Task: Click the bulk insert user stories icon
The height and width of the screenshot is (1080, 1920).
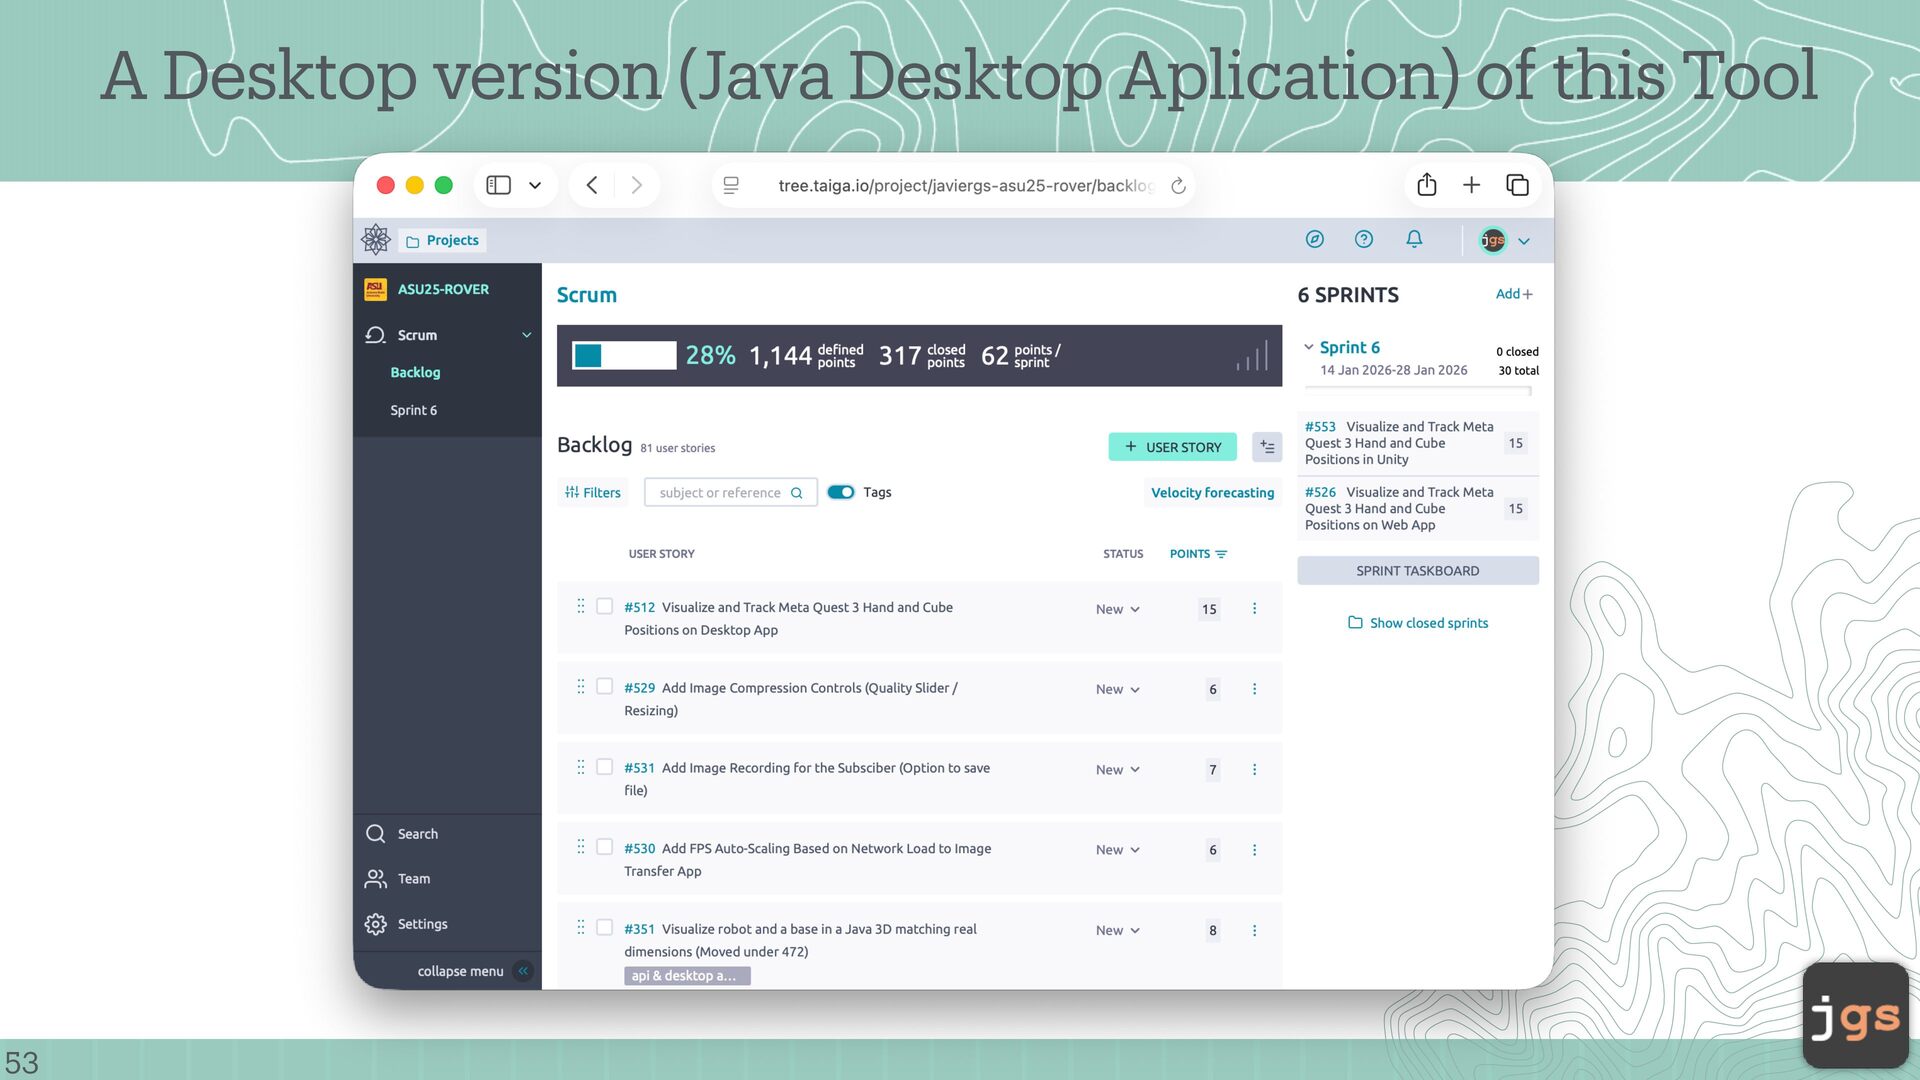Action: (1267, 447)
